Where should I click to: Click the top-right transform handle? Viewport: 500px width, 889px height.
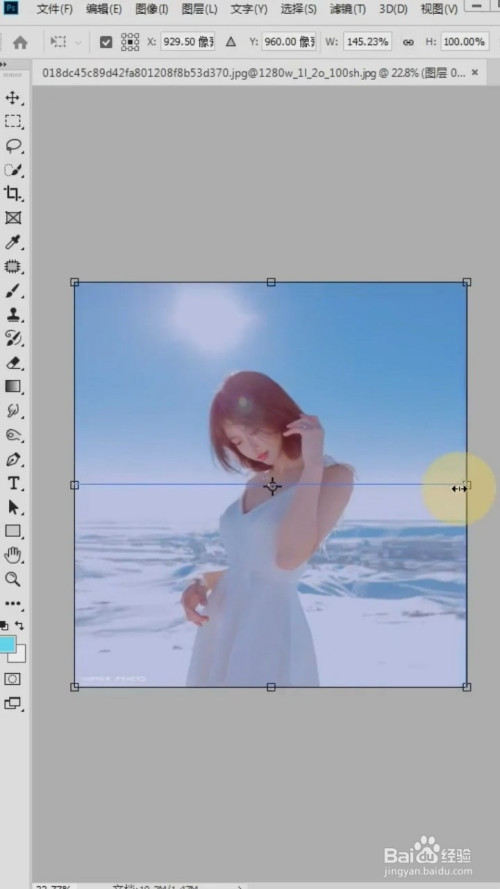[467, 282]
